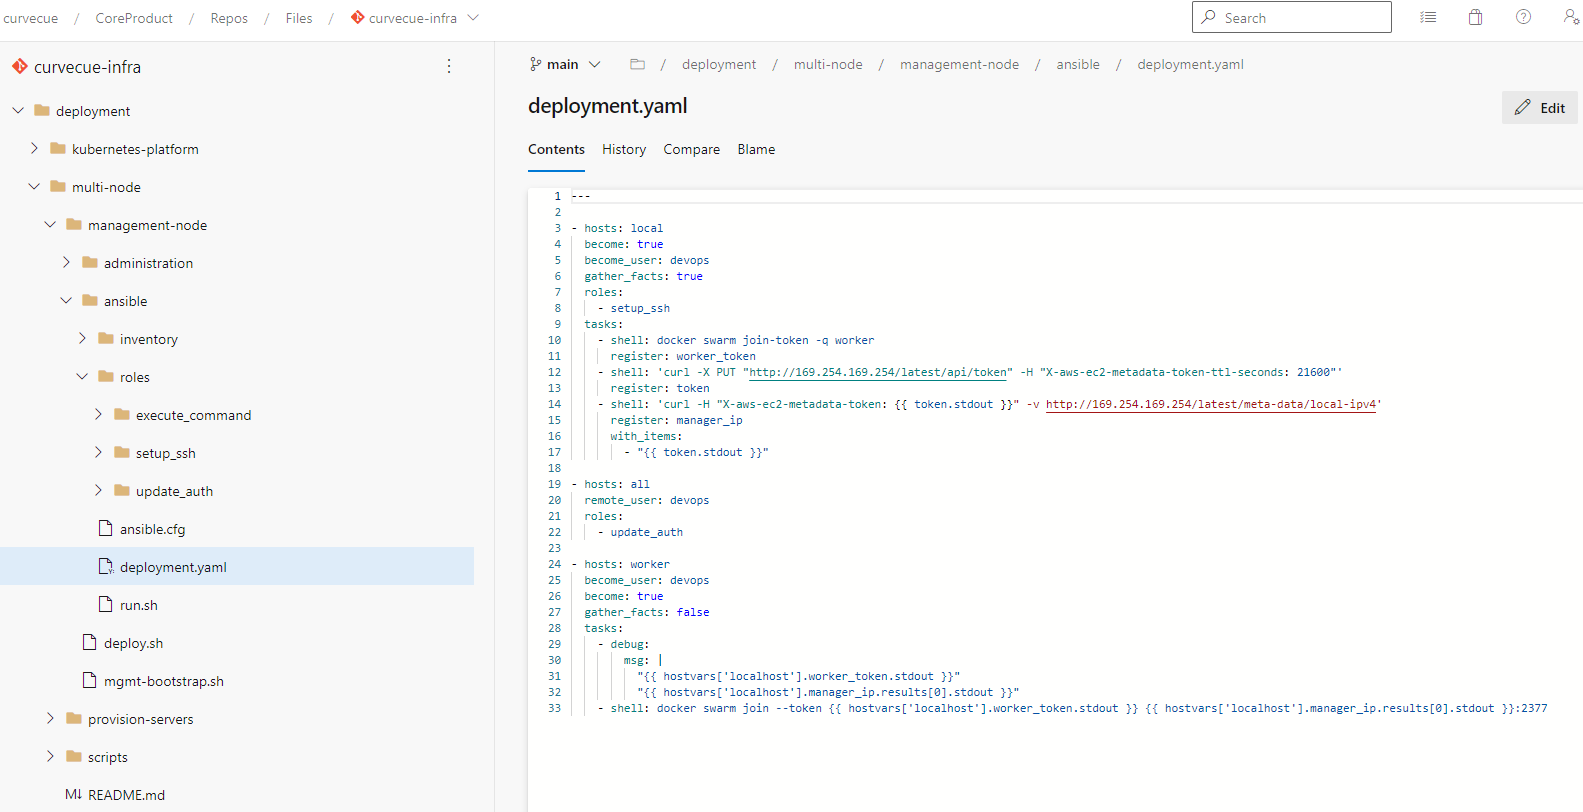Screen dimensions: 1583x812
Task: Click the root folder icon in path
Action: [637, 64]
